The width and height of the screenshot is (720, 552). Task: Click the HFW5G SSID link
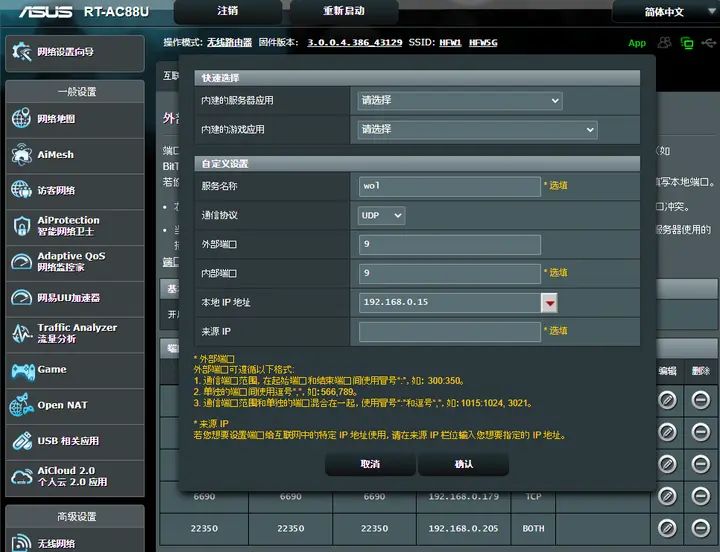pyautogui.click(x=483, y=43)
